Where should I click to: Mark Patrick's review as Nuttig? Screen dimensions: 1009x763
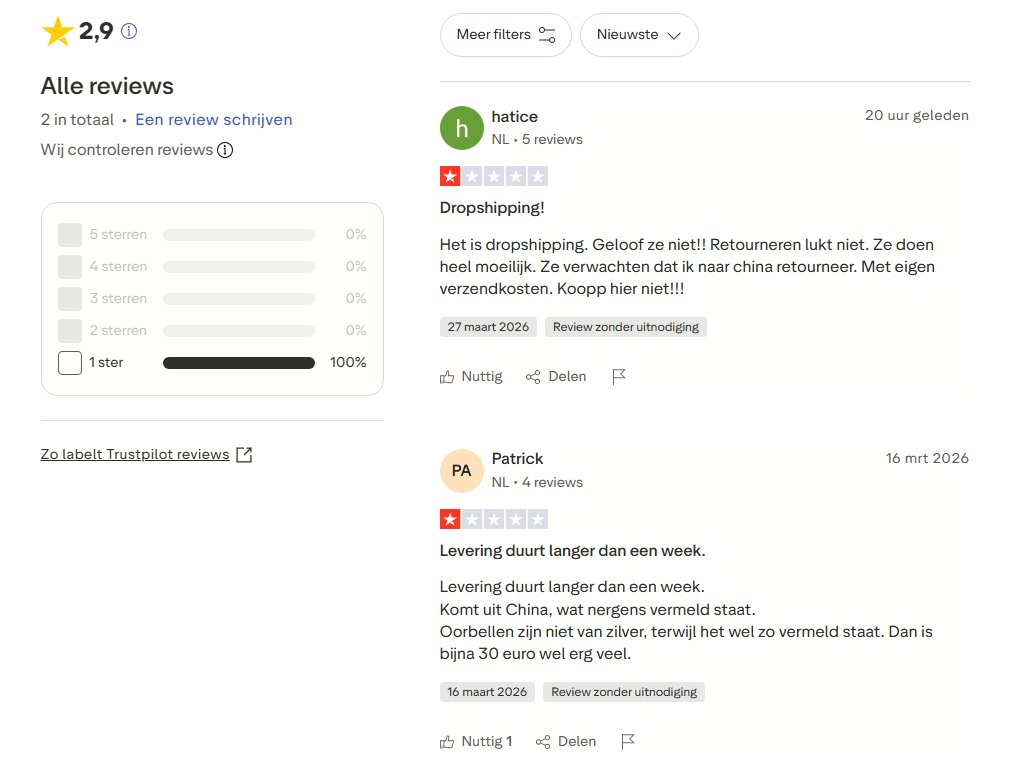[x=475, y=742]
